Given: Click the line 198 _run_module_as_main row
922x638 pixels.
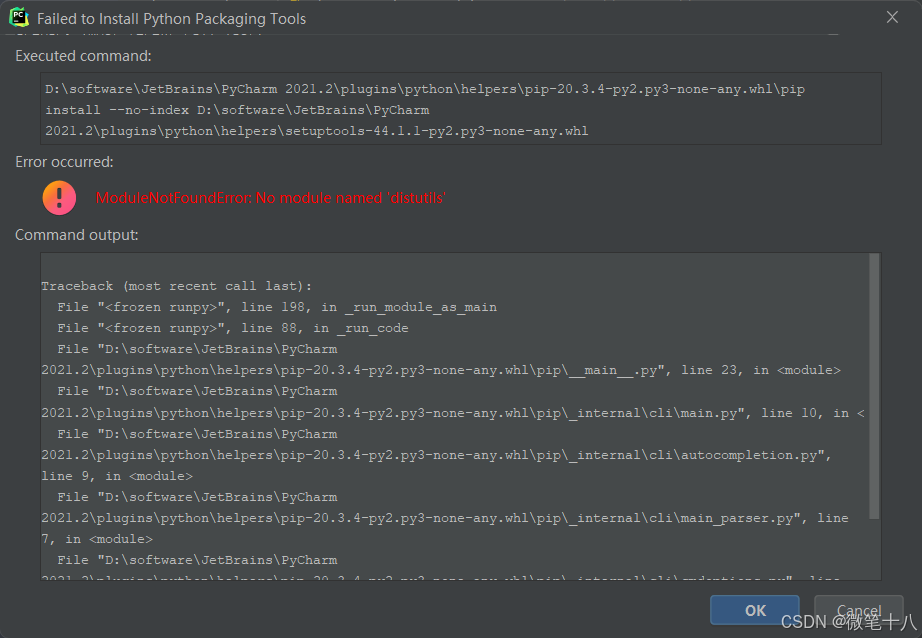Looking at the screenshot, I should coord(277,308).
